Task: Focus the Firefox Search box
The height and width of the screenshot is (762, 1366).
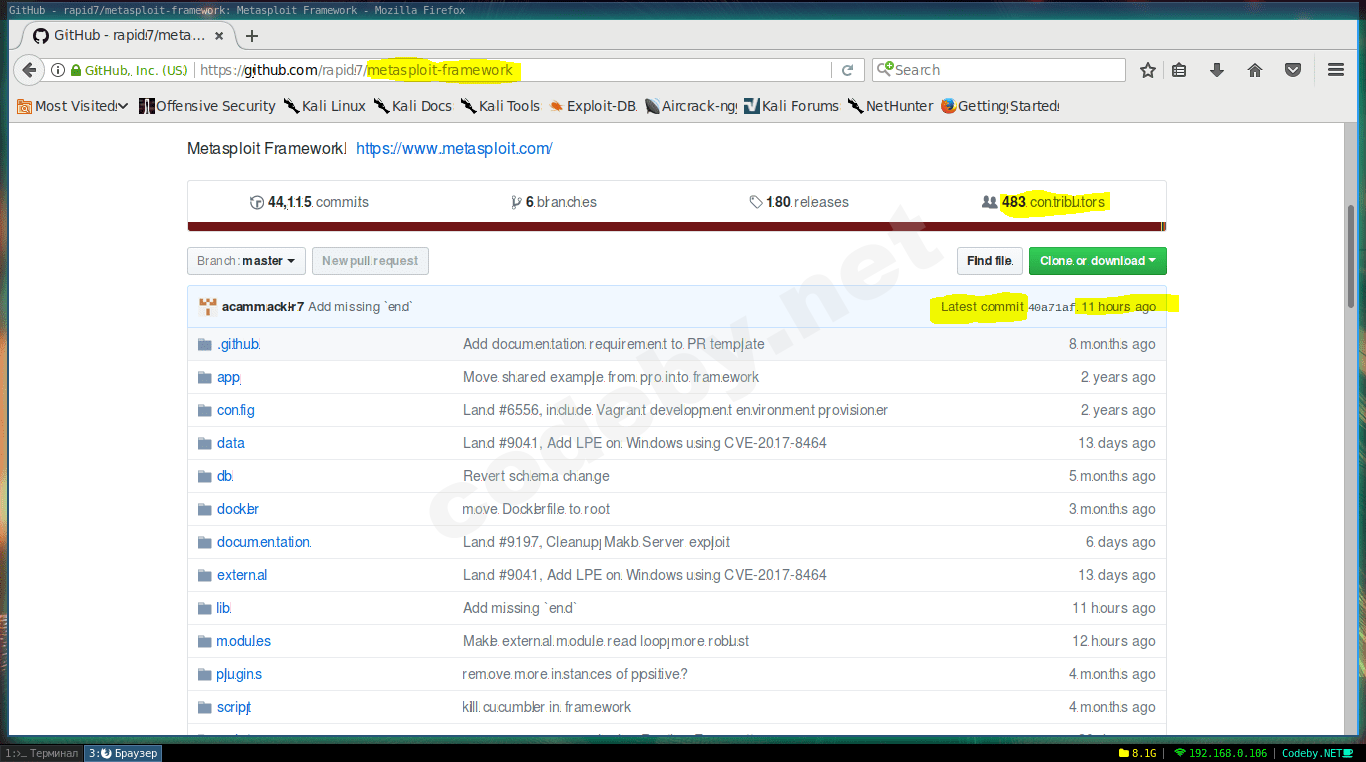Action: [999, 70]
